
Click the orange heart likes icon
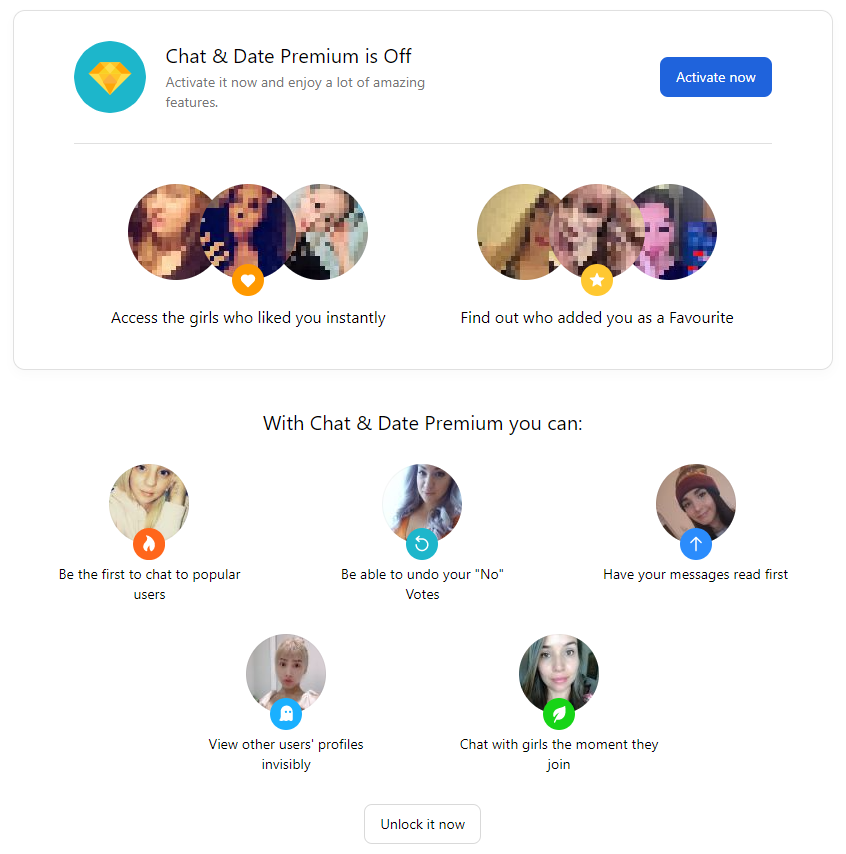pyautogui.click(x=248, y=280)
